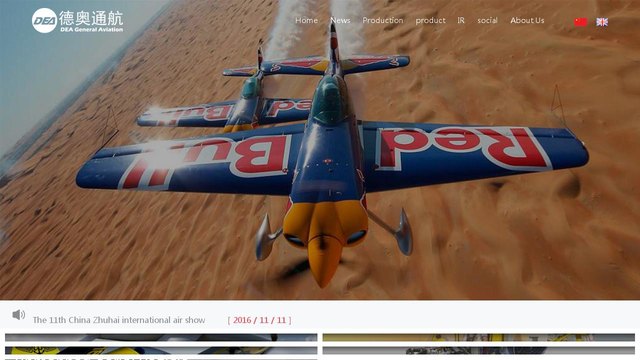Screen dimensions: 640x360
Task: Go to the News menu item
Action: tap(340, 20)
